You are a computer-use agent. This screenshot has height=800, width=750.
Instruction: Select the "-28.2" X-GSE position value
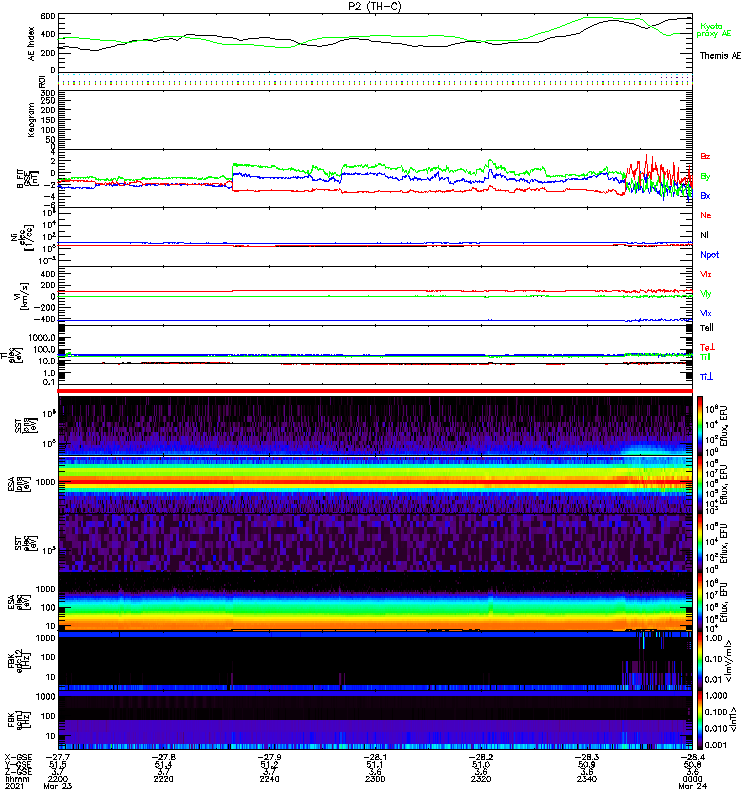(481, 757)
